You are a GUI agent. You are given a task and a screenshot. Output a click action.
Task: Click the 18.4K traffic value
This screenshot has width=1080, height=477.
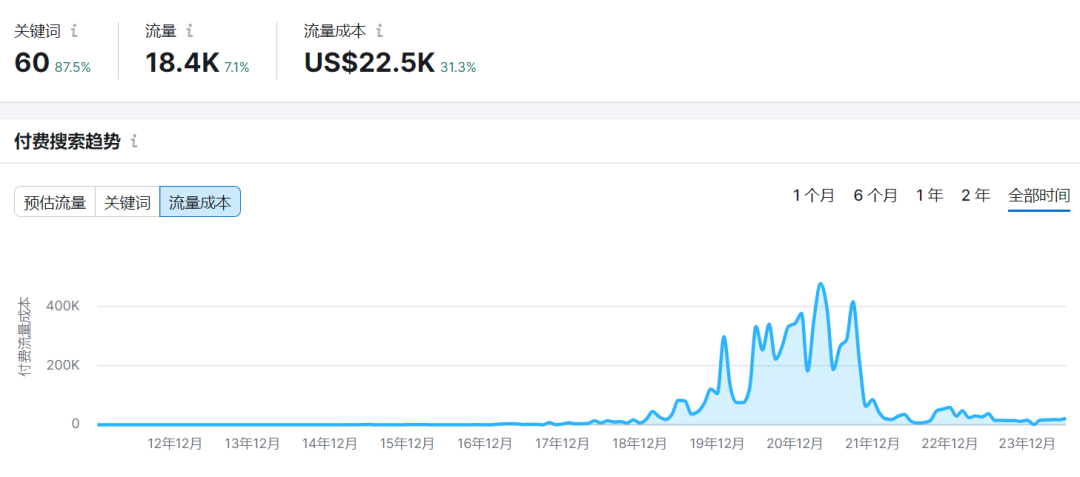pyautogui.click(x=182, y=63)
